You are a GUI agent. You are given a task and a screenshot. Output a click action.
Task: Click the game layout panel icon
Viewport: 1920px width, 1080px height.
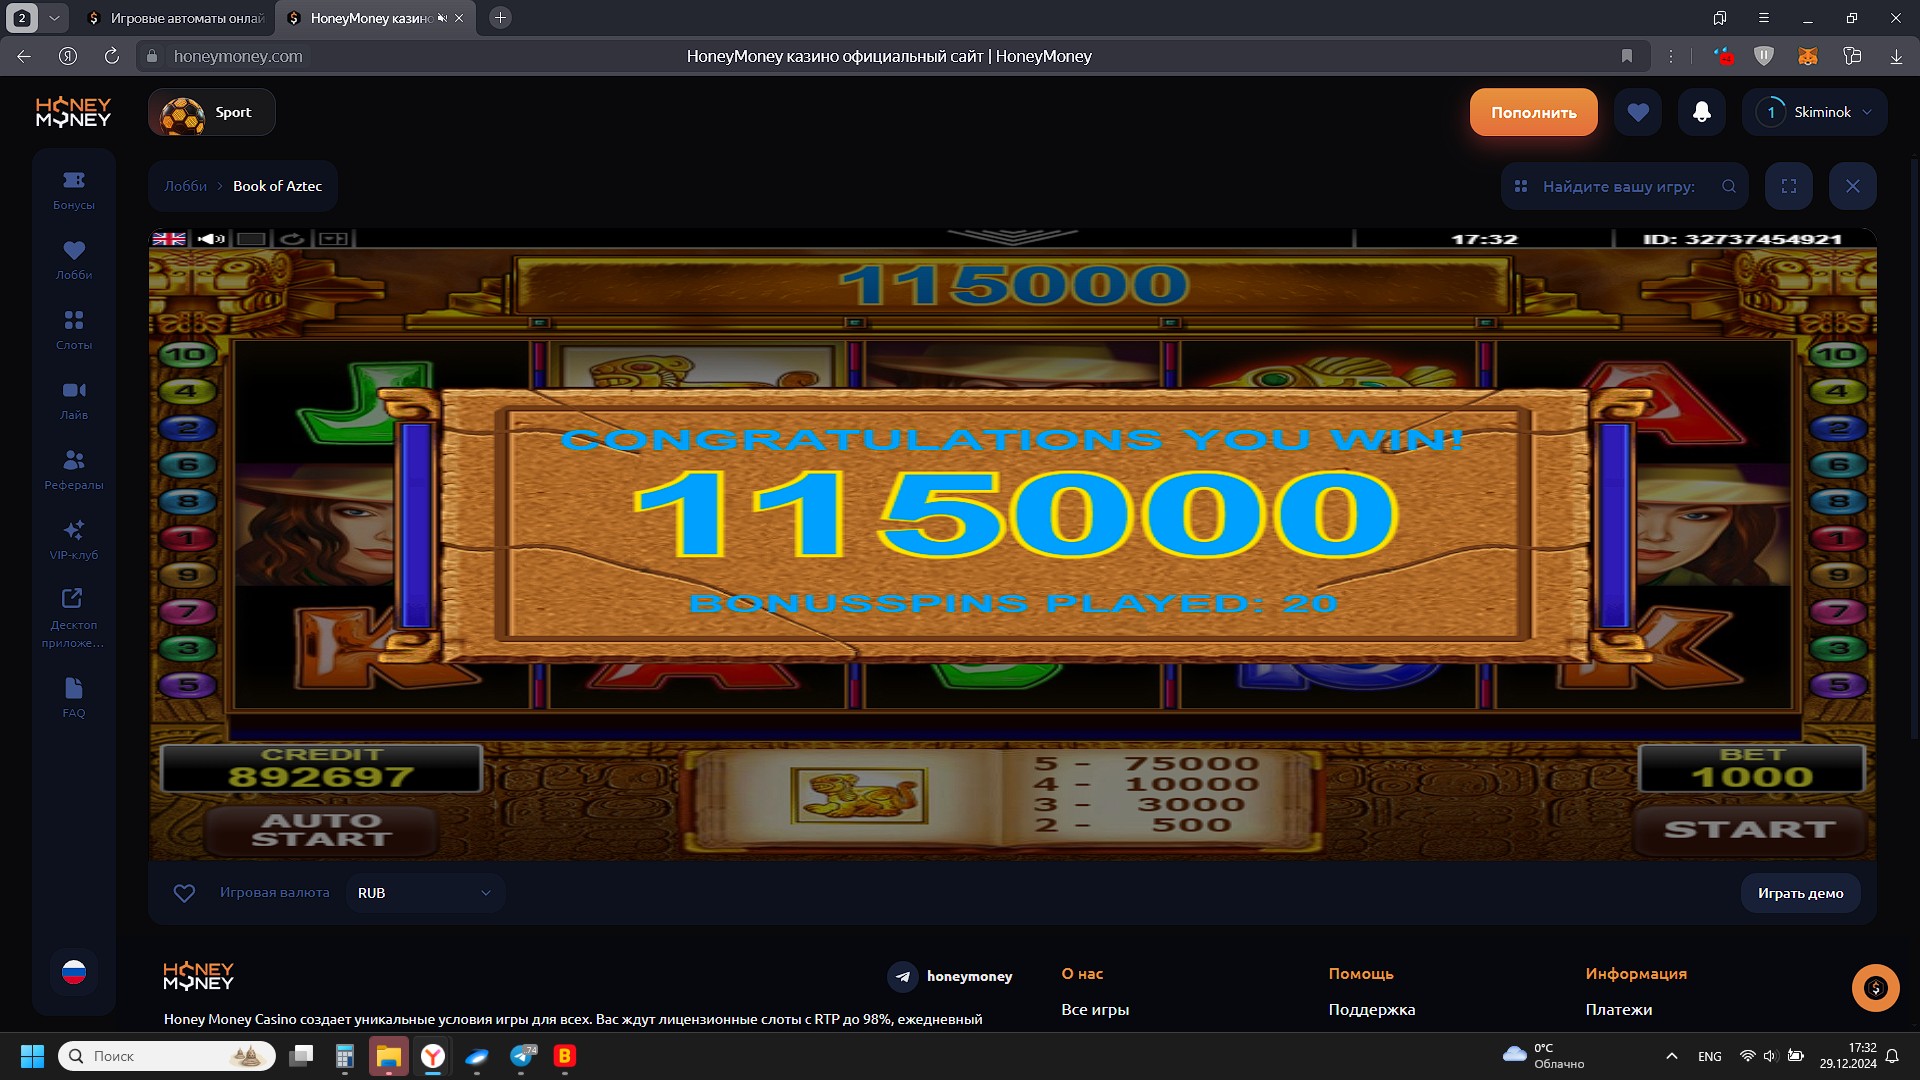333,238
